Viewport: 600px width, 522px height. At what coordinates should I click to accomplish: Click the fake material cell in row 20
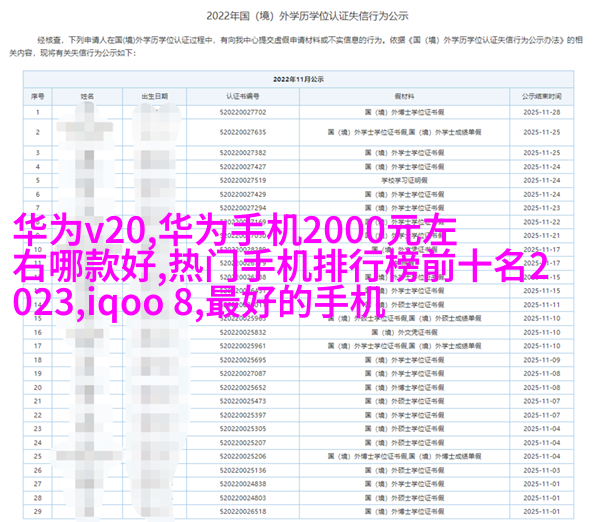point(404,387)
